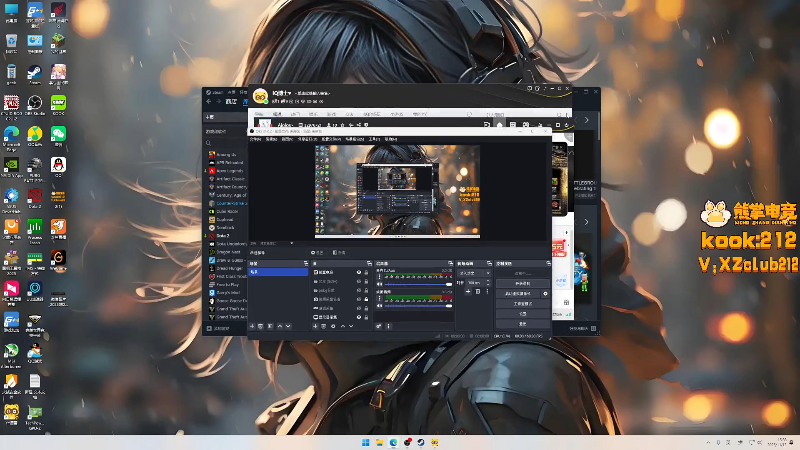The width and height of the screenshot is (800, 450).
Task: Show next Steam featured item with top arrow
Action: pos(586,120)
